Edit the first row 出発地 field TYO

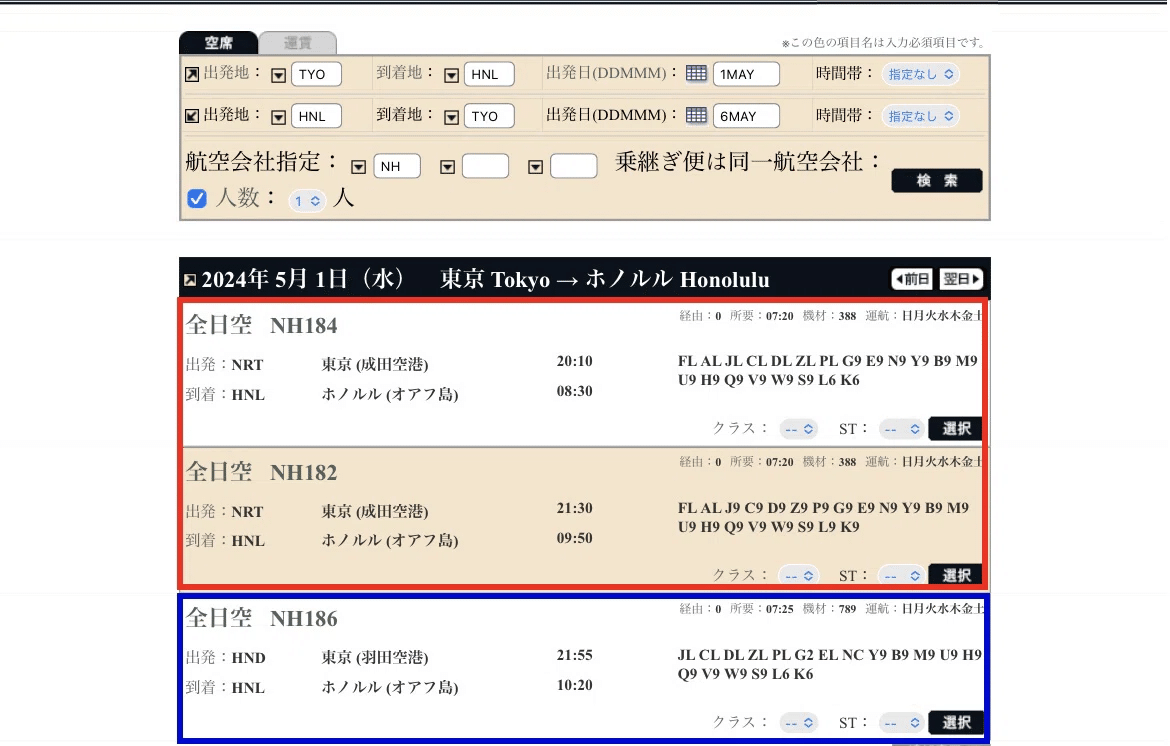316,74
